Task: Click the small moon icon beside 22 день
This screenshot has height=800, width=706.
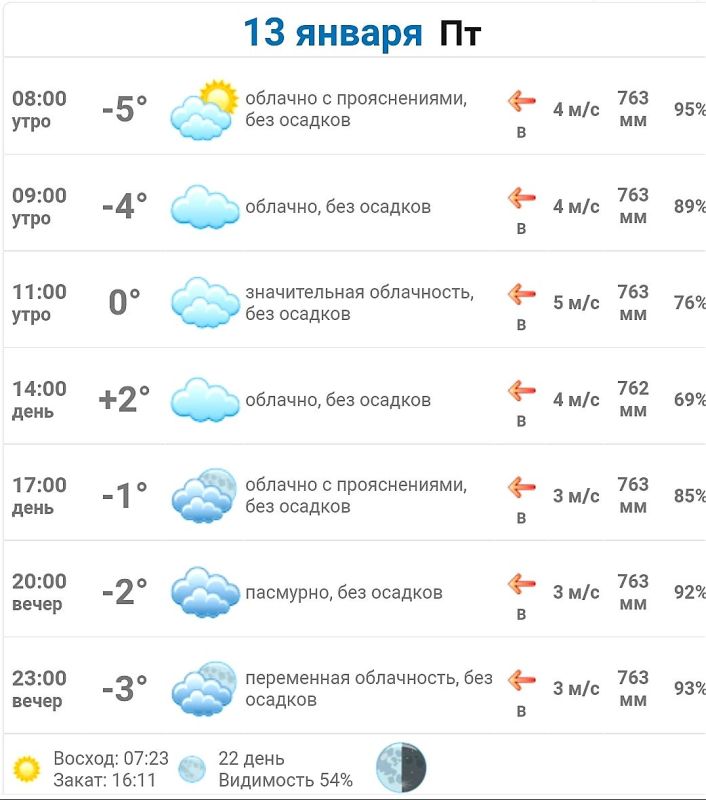Action: [x=192, y=769]
